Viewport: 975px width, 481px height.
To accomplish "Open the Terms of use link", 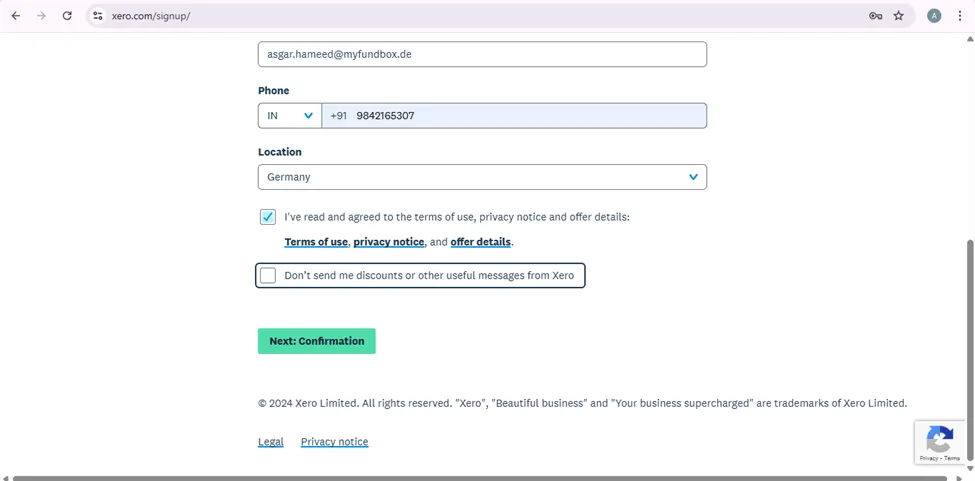I will coord(316,242).
